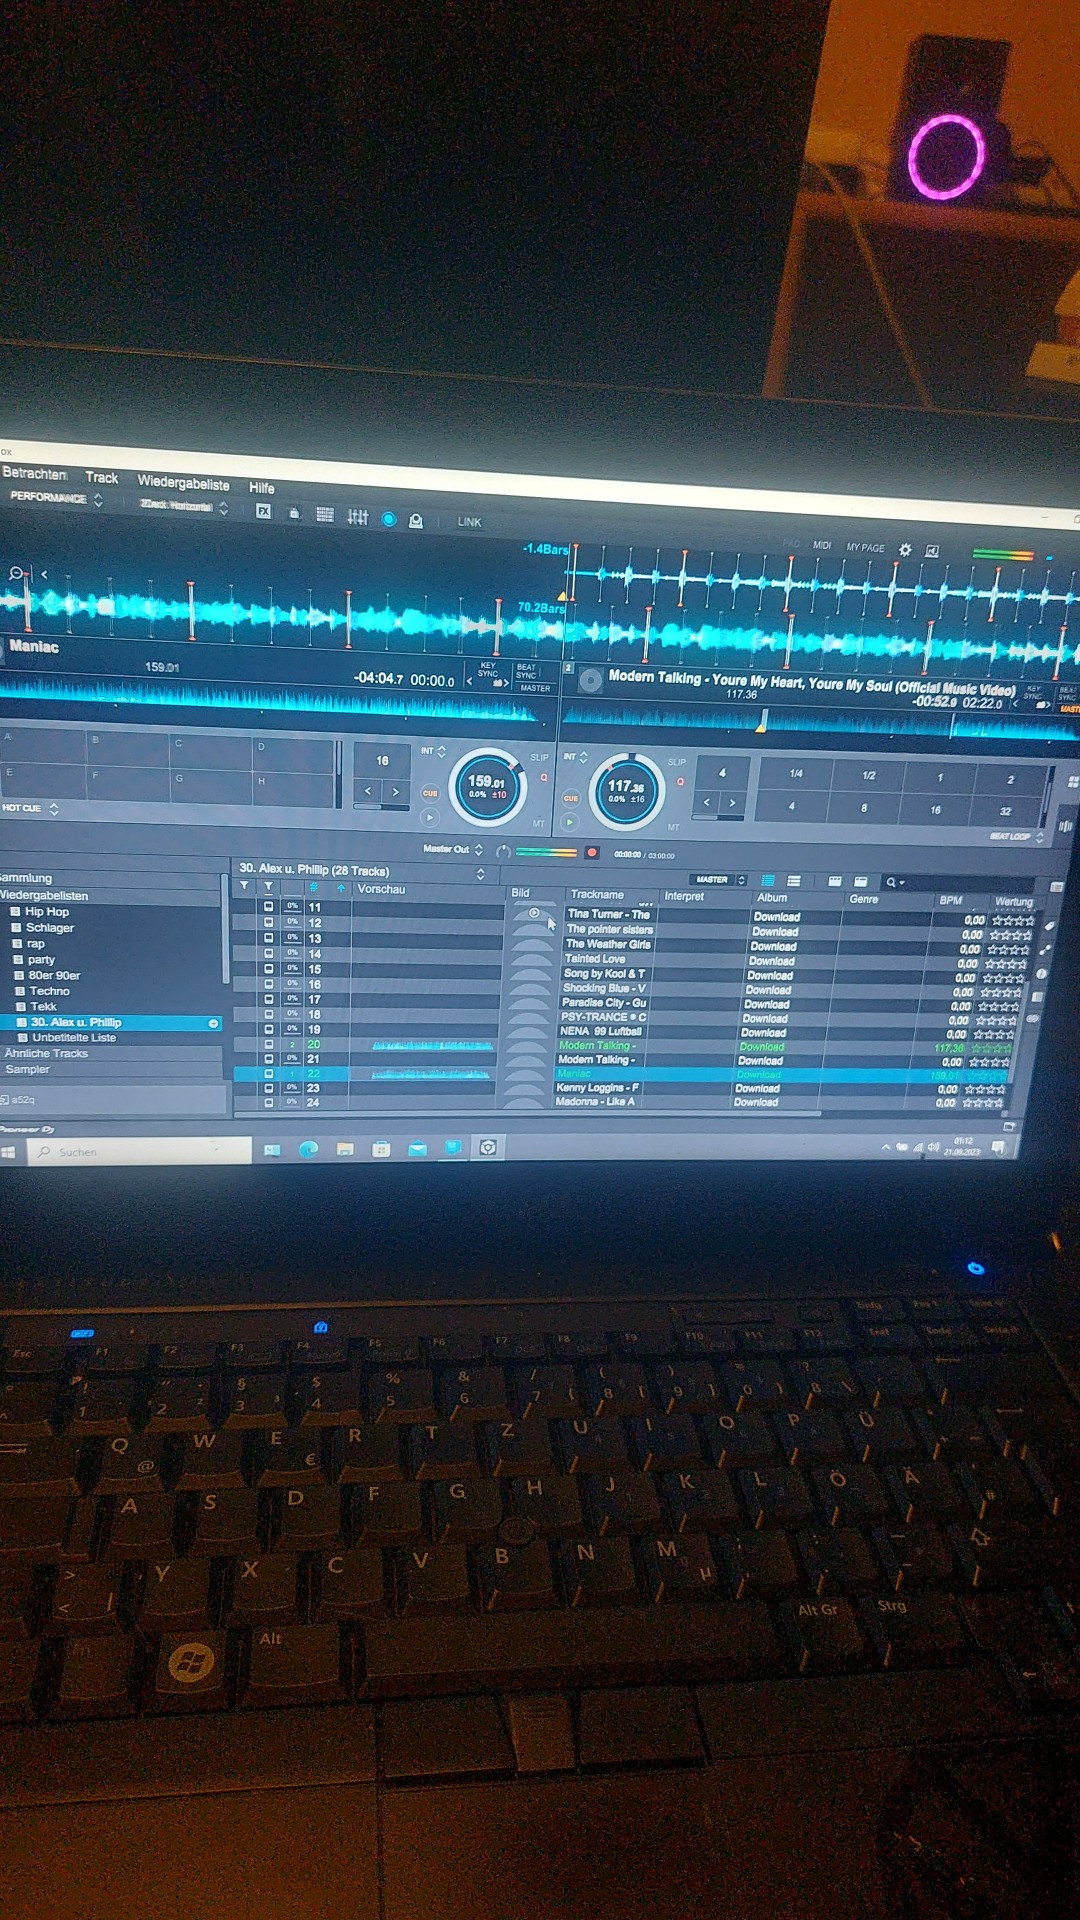Open the deck layout dropdown
1080x1920 pixels.
click(184, 506)
